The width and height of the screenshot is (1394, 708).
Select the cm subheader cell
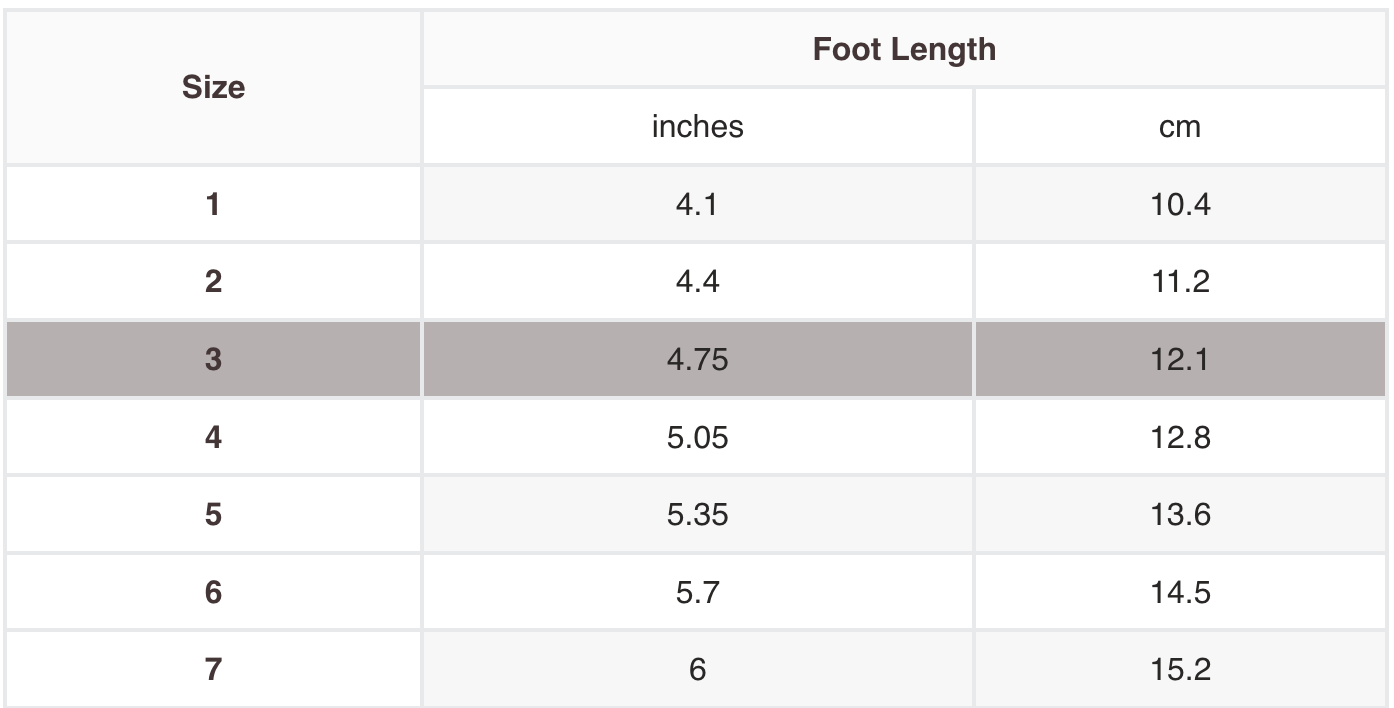[x=1180, y=126]
